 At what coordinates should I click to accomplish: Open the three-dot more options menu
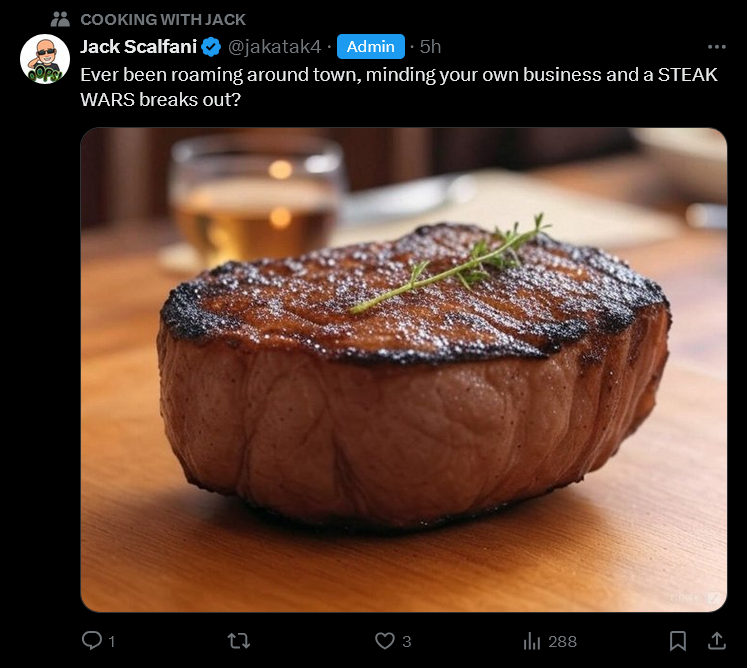[717, 47]
